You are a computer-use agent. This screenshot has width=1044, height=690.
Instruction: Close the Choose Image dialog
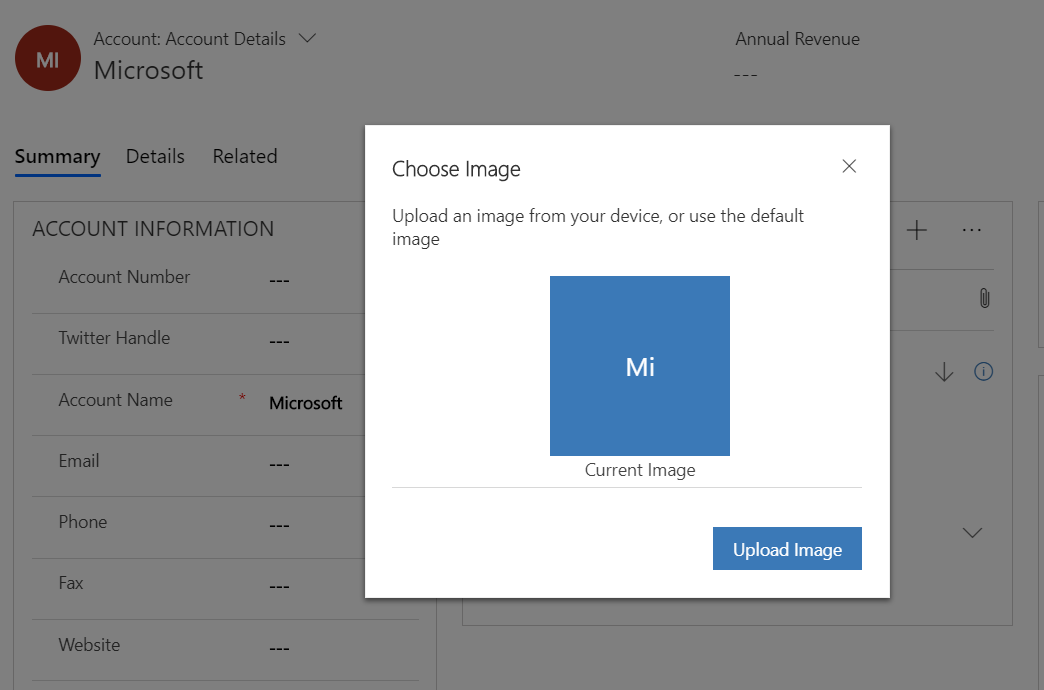tap(849, 166)
